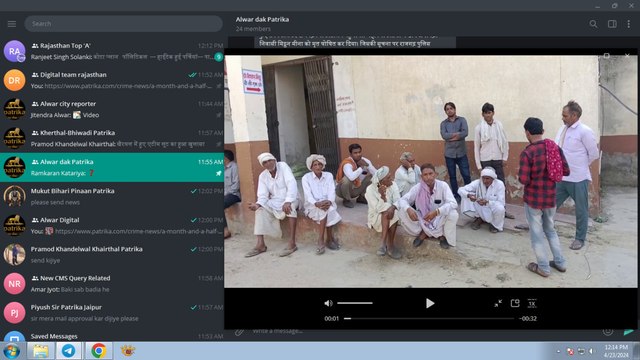
Task: Click the system tray network icon
Action: point(581,351)
